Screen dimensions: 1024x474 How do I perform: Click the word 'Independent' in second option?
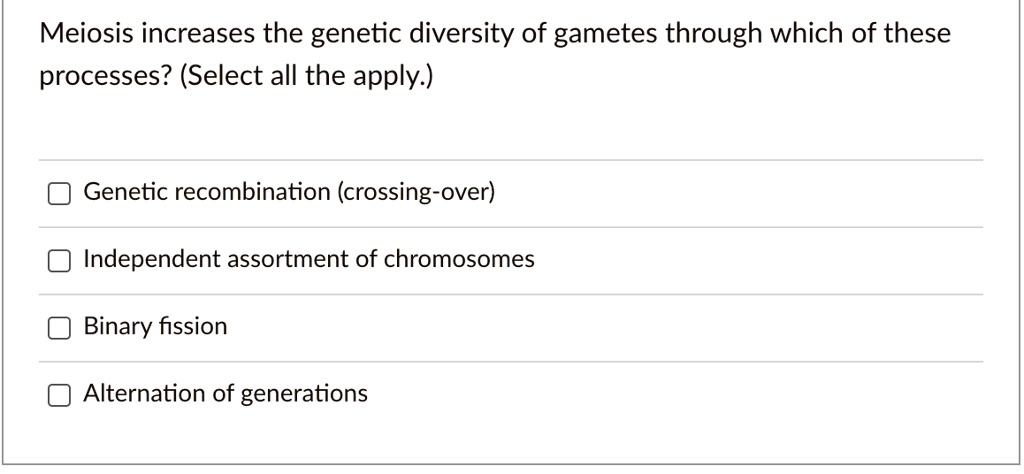pos(152,259)
